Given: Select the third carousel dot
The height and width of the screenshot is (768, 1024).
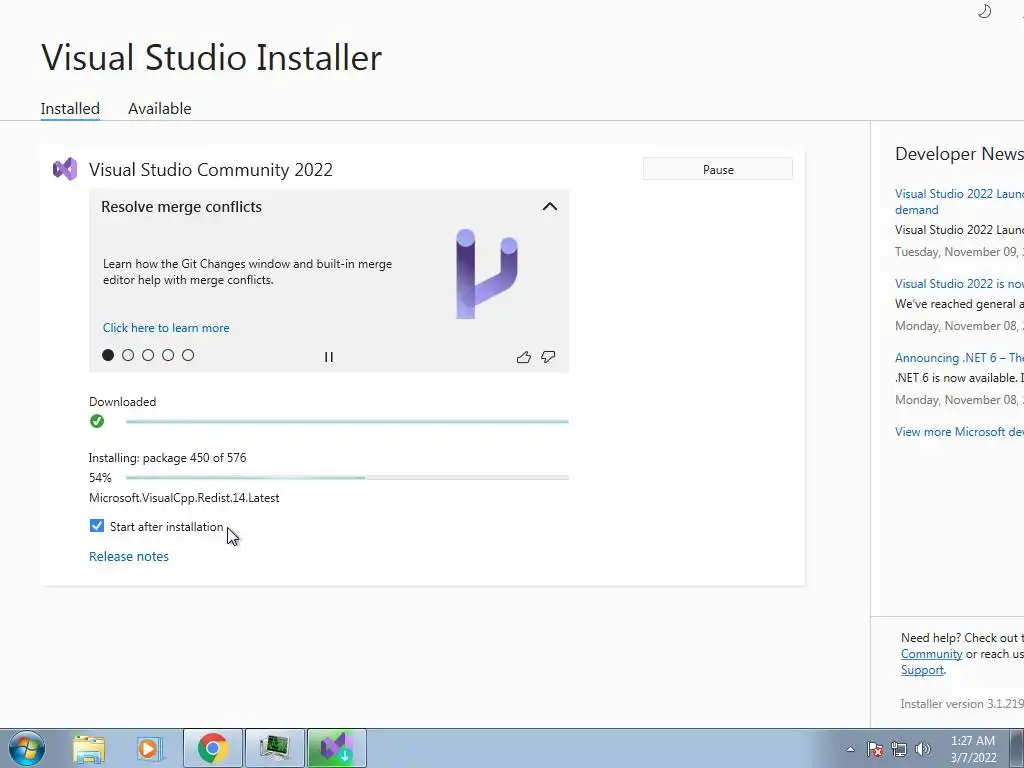Looking at the screenshot, I should [x=148, y=355].
